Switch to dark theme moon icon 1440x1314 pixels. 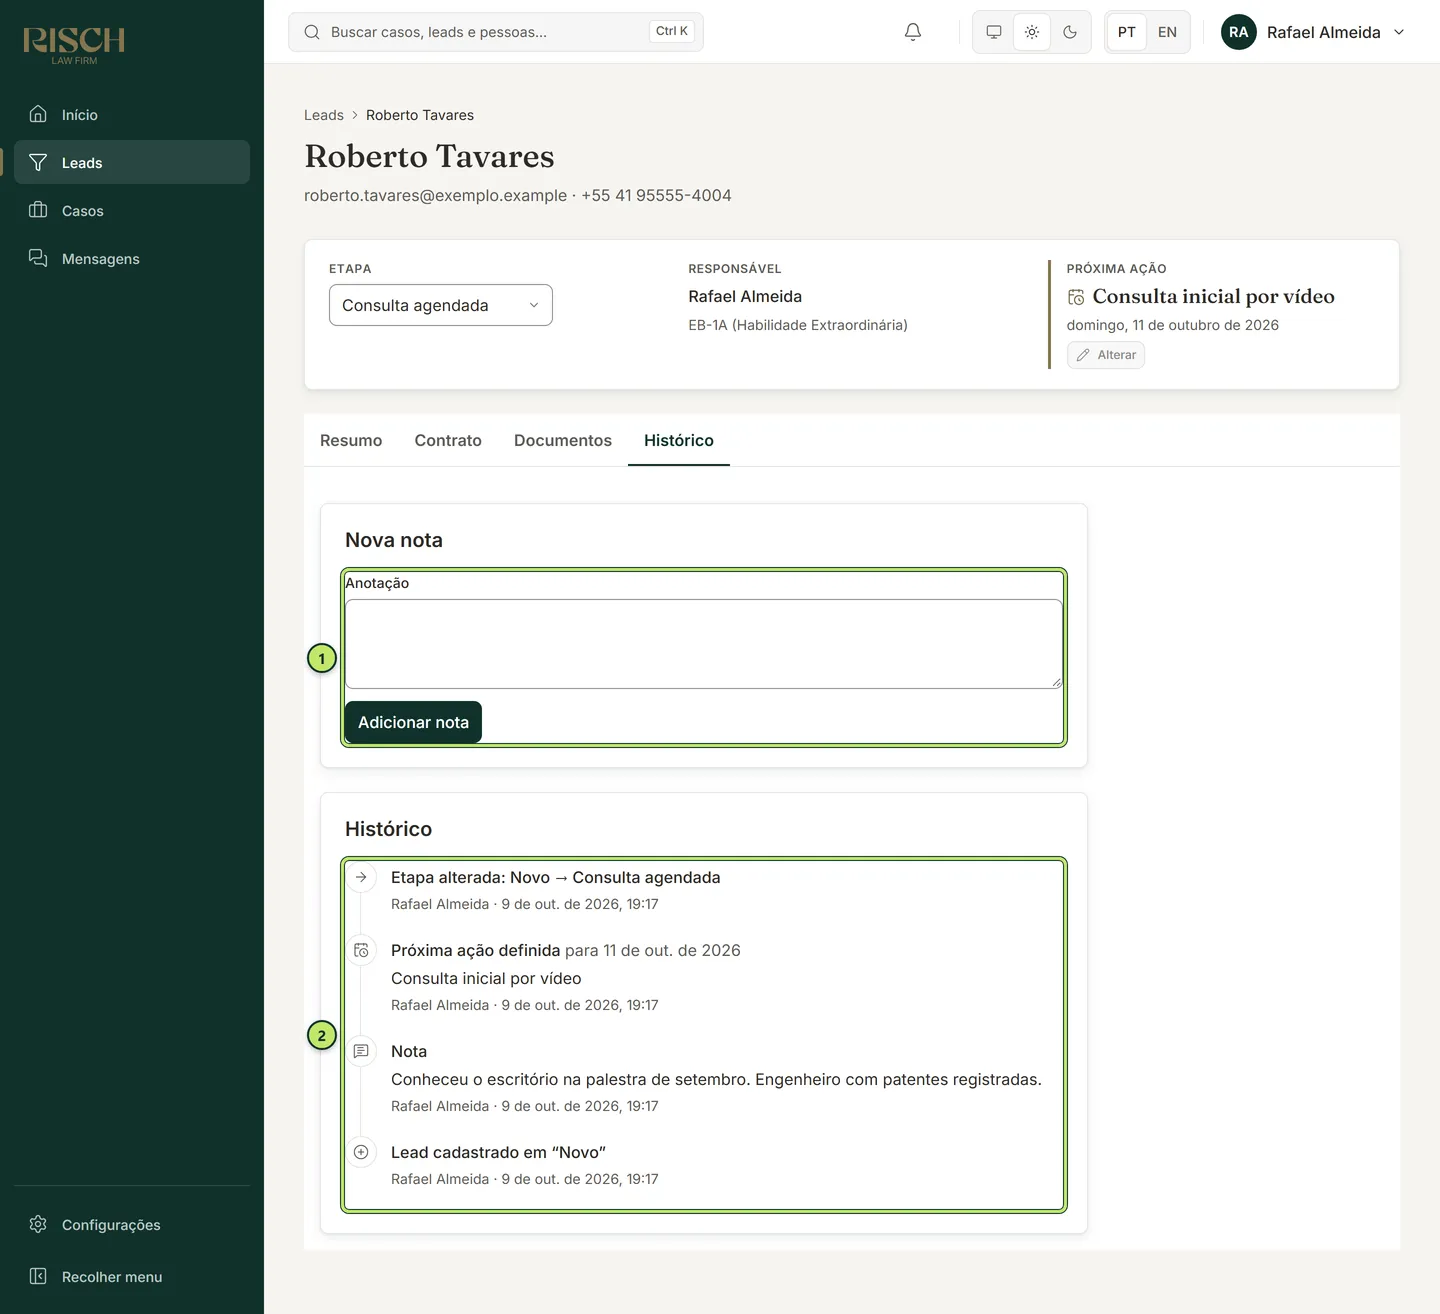[x=1070, y=32]
